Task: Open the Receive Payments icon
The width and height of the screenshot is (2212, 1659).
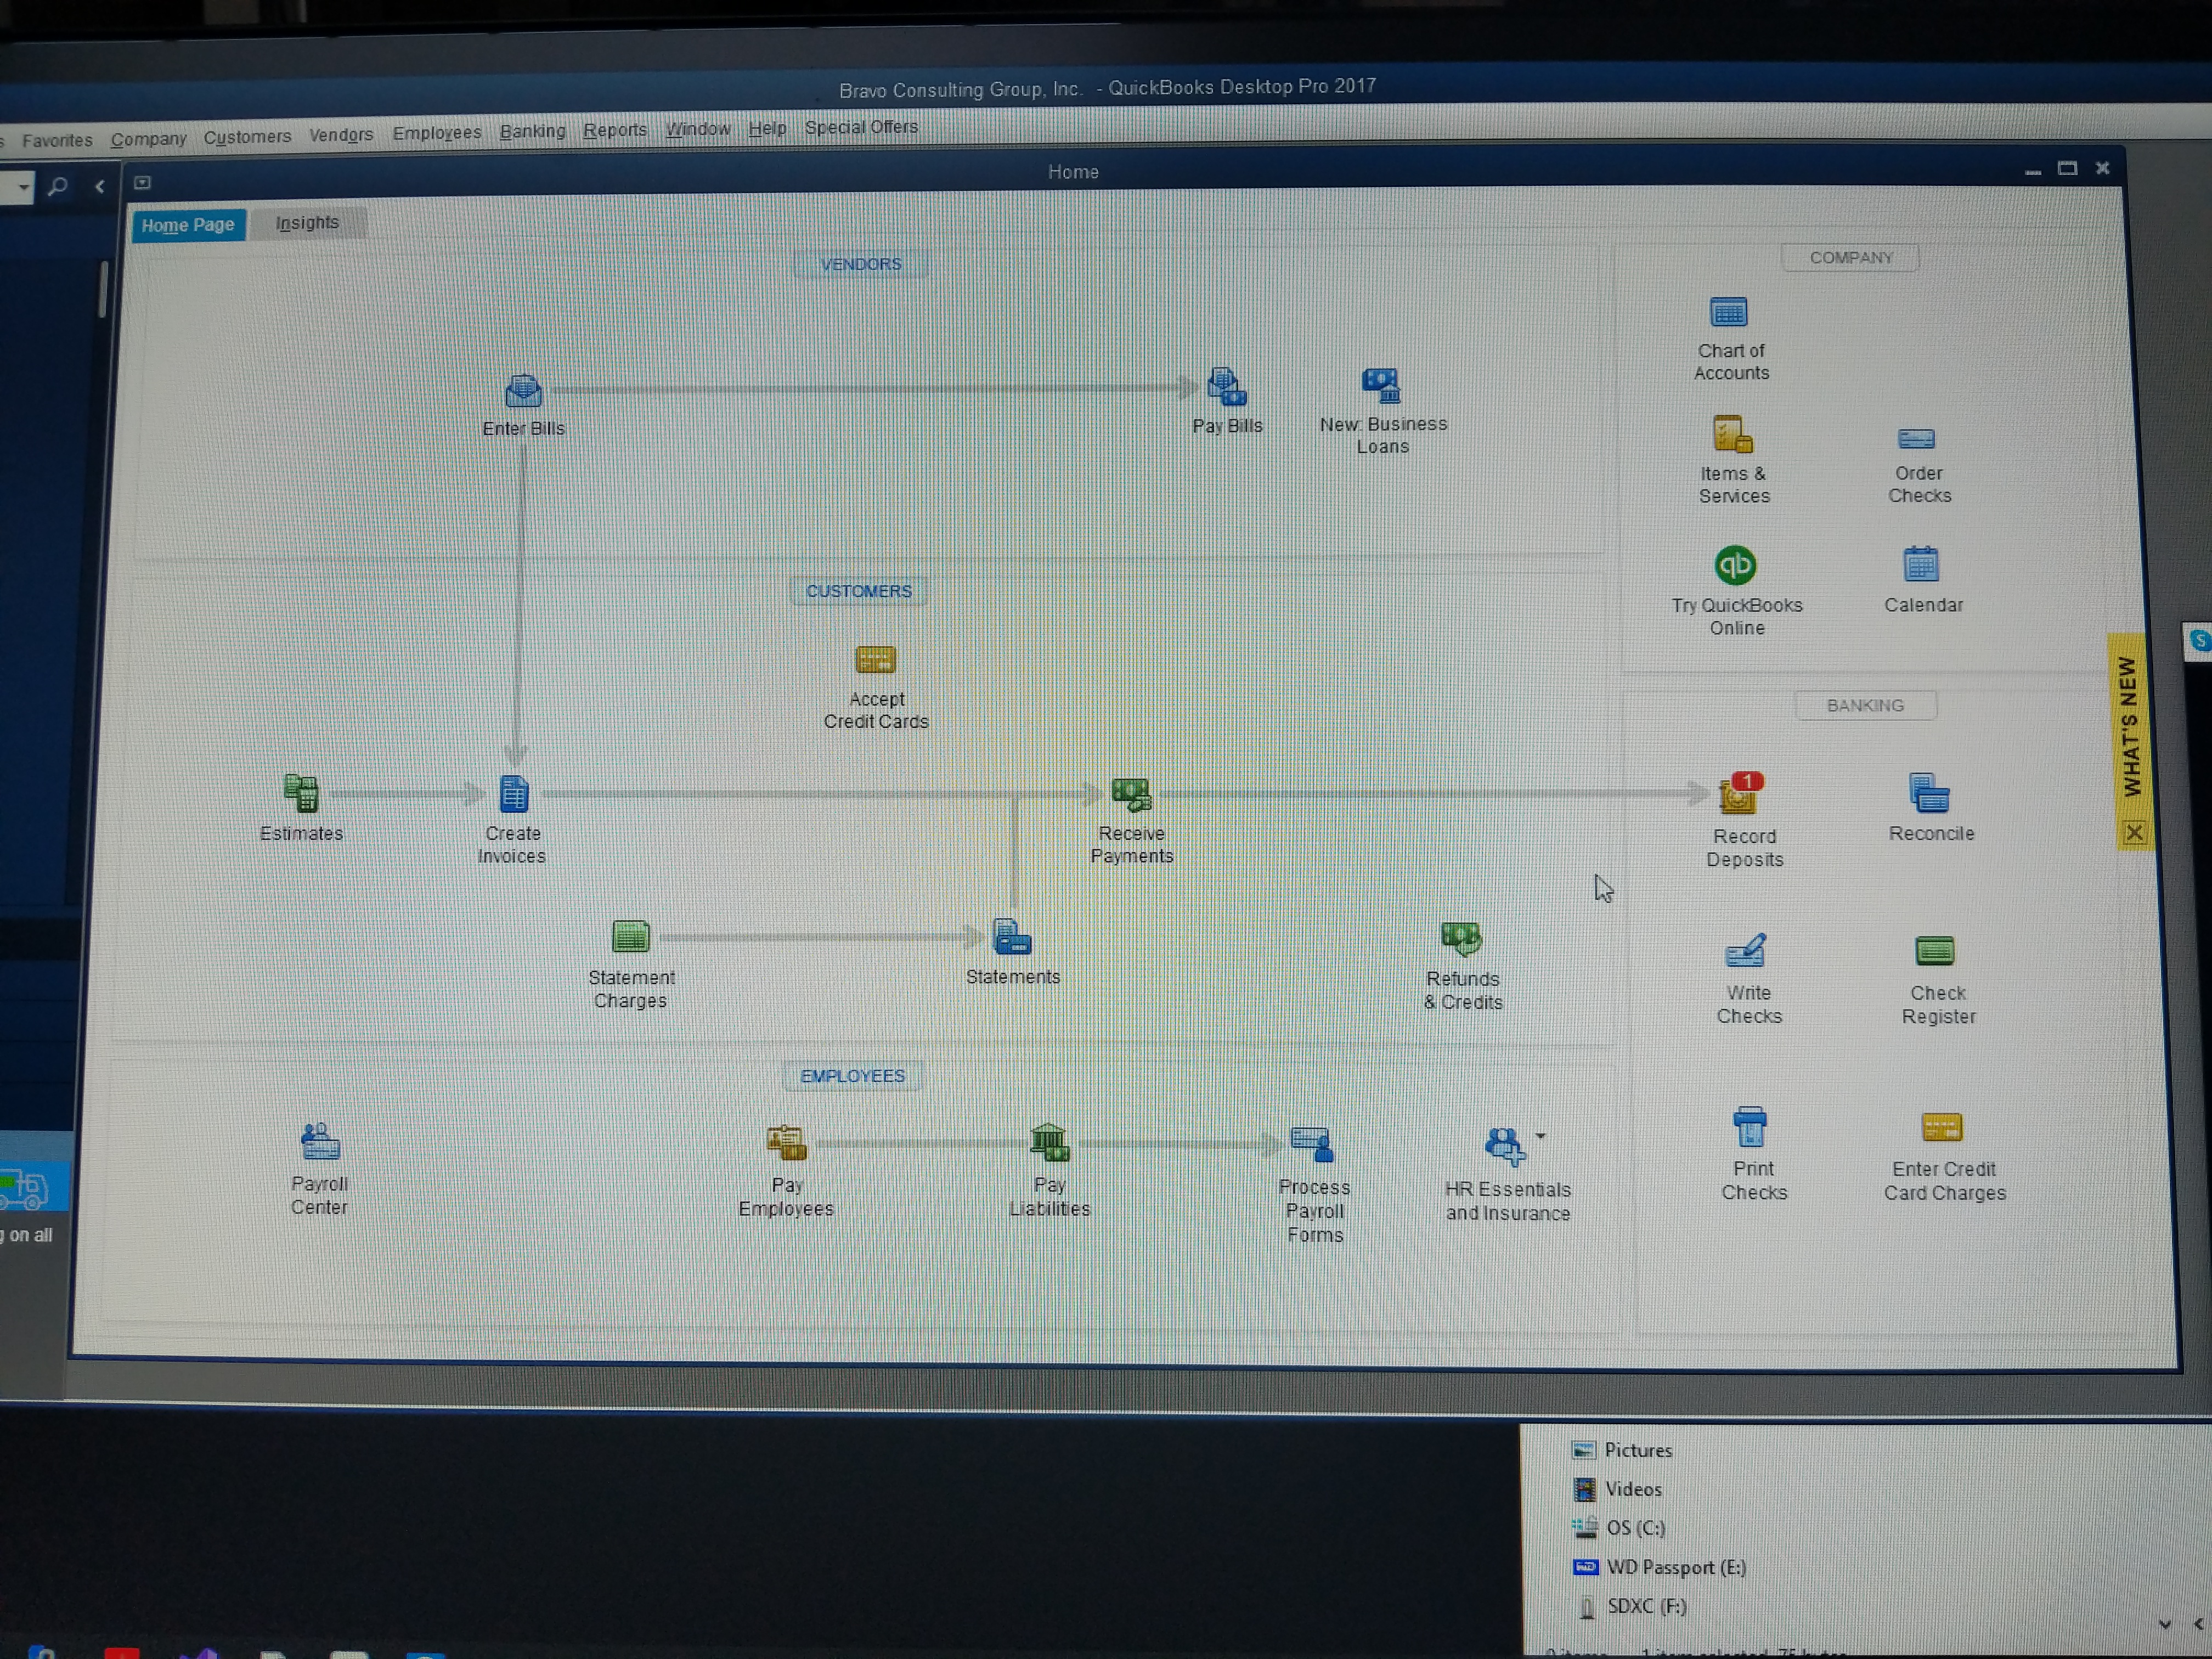Action: click(1131, 795)
